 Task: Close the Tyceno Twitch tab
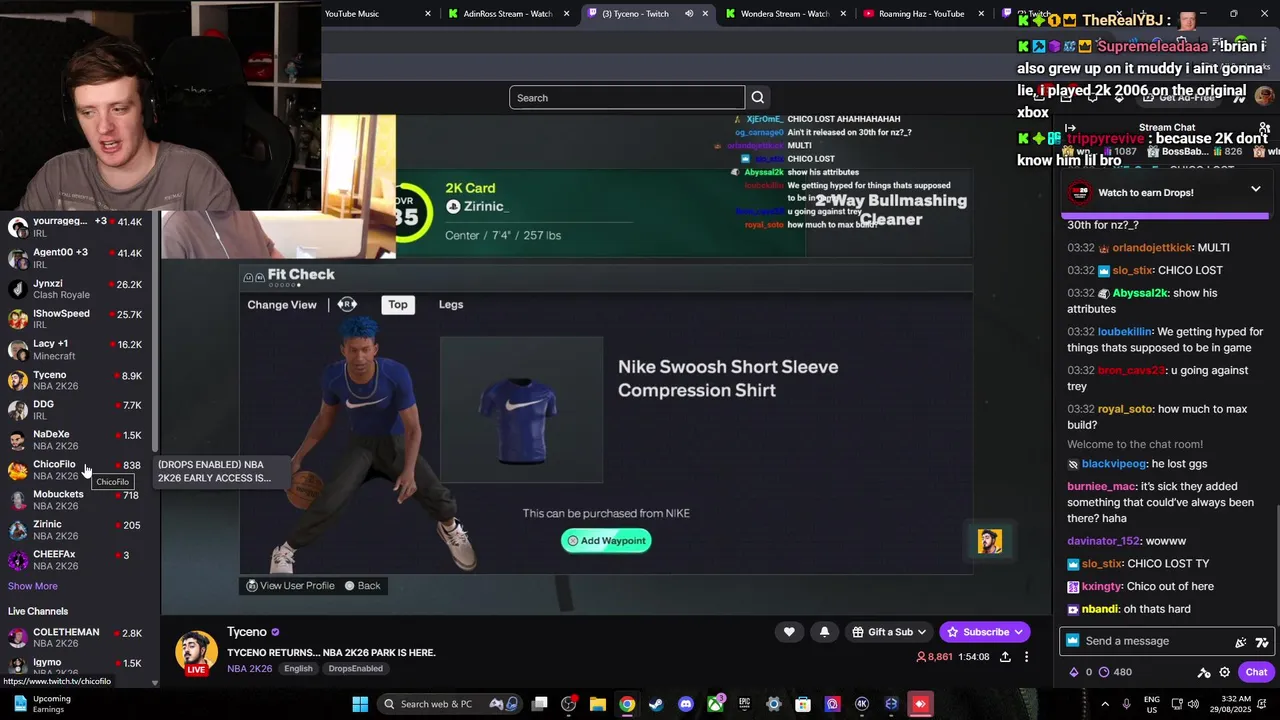coord(705,14)
